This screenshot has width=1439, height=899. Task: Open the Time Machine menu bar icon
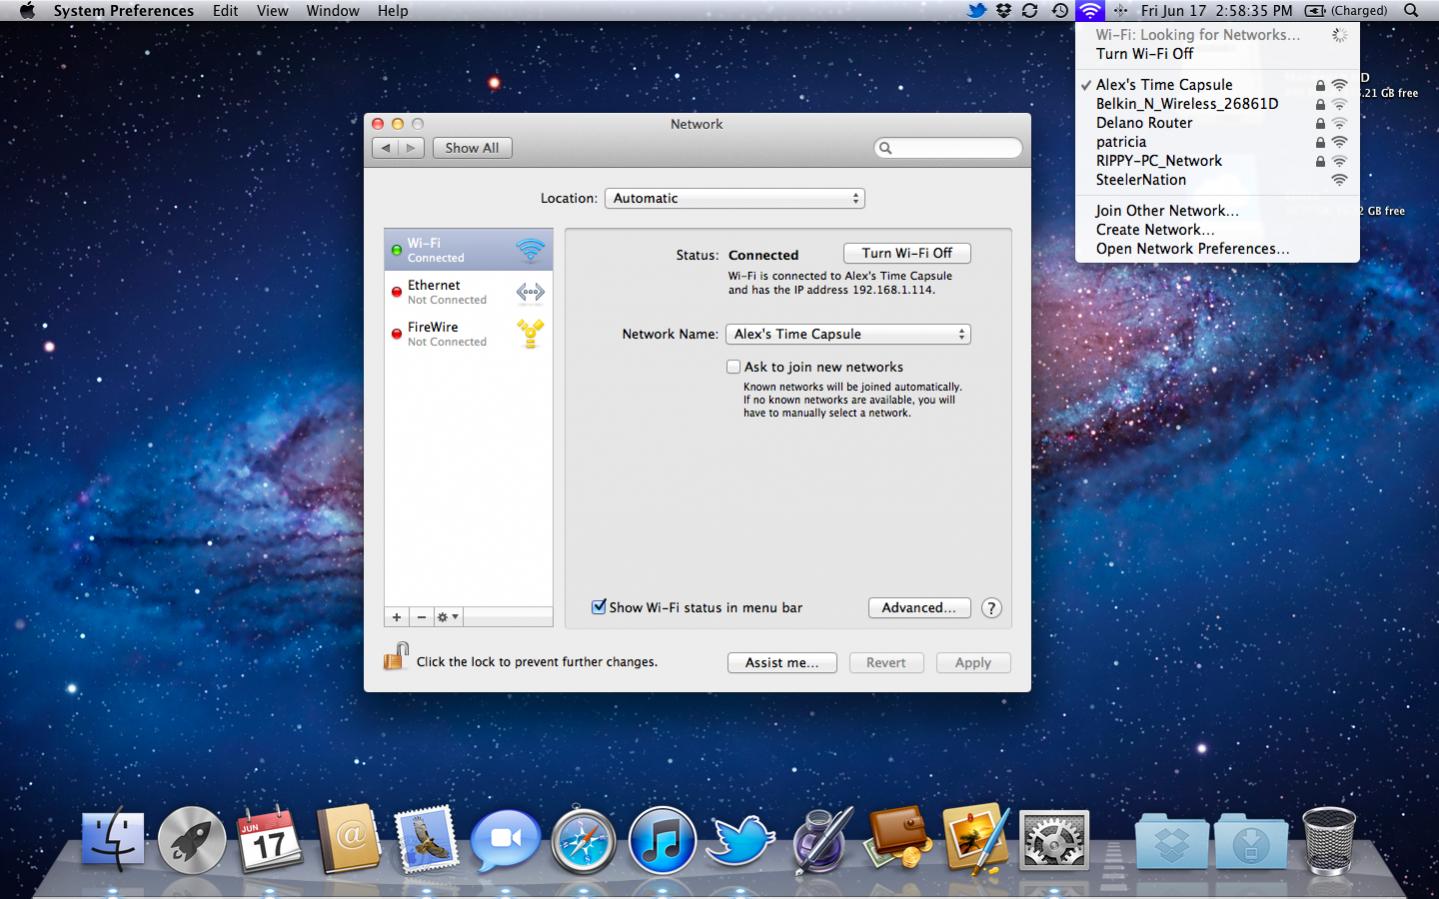click(1060, 11)
